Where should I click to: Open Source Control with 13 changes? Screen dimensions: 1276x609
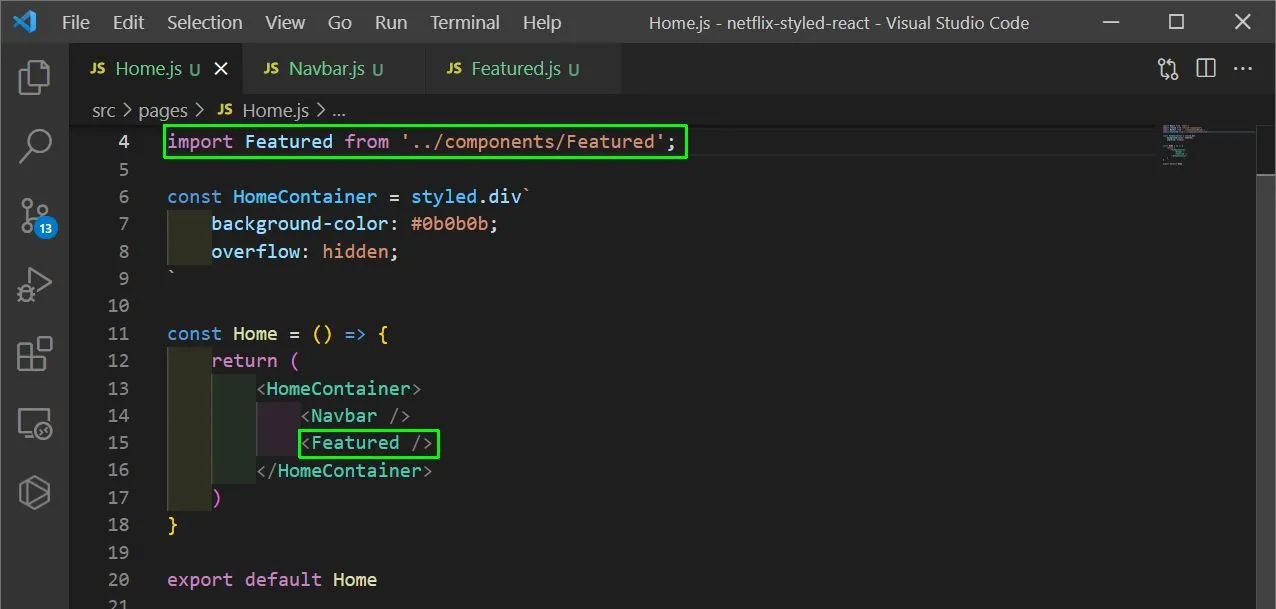click(36, 216)
